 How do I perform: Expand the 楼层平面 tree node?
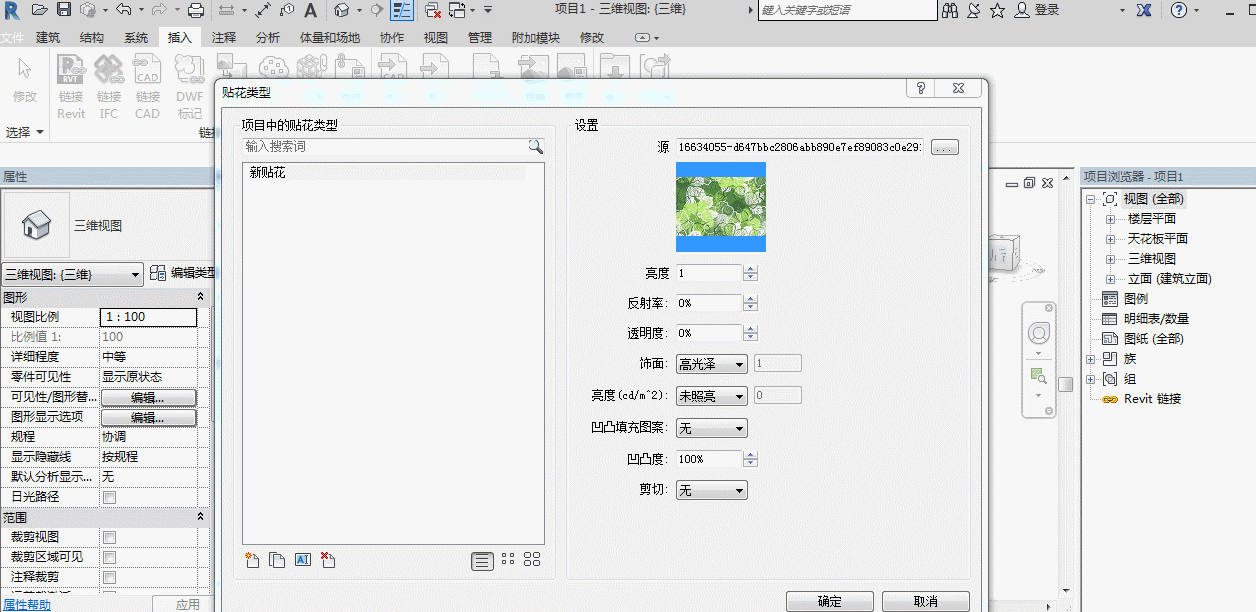[1110, 219]
